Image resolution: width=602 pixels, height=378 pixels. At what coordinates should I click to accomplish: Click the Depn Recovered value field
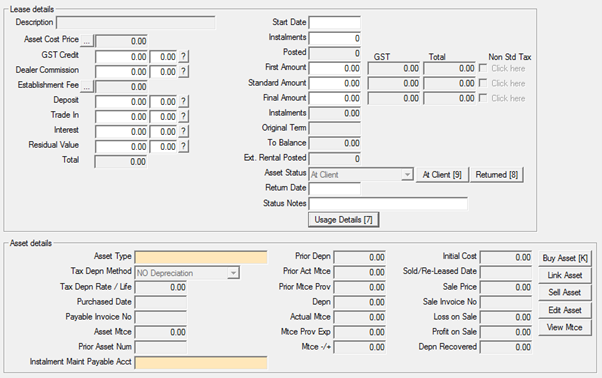coord(506,347)
